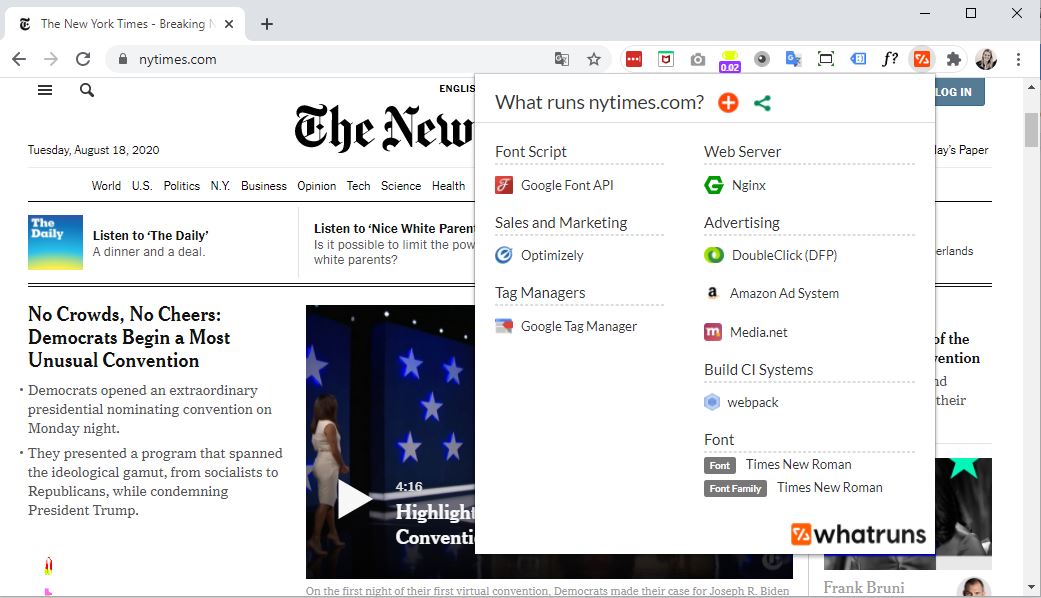Click the Google Tag Manager icon
This screenshot has height=598, width=1041.
pos(504,326)
